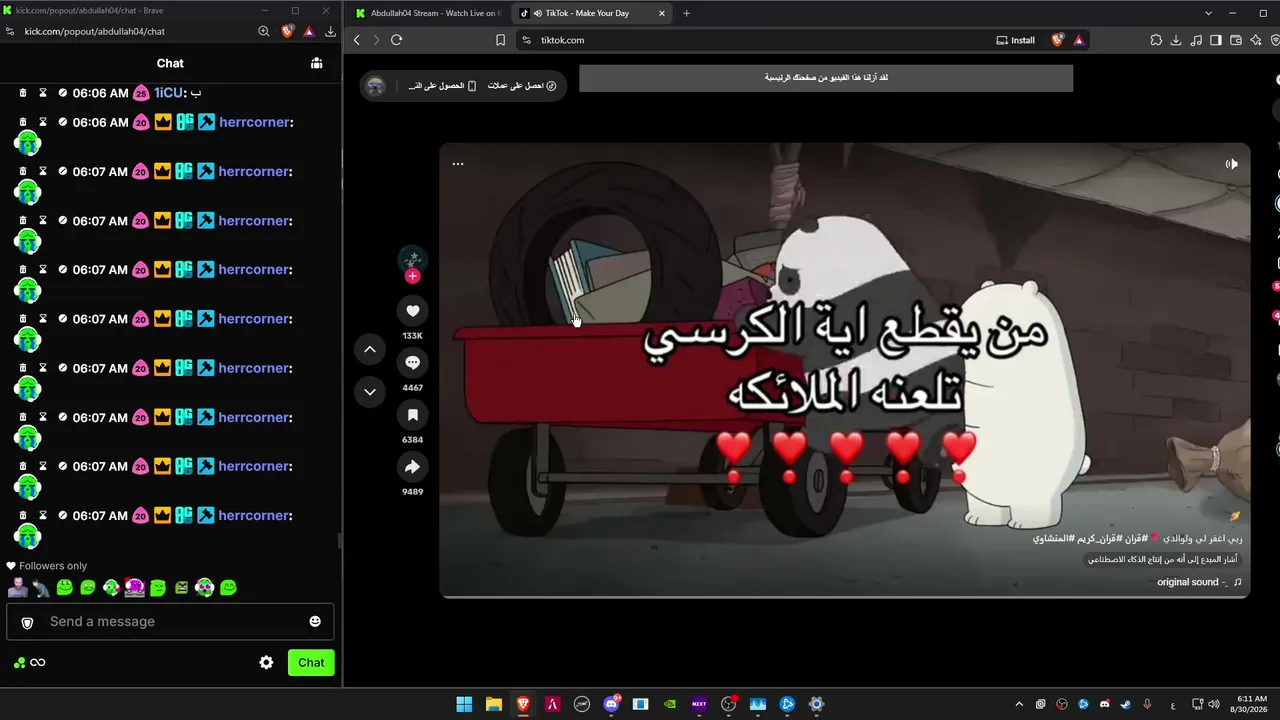Go back in the TikTok browser window
This screenshot has height=720, width=1280.
(357, 40)
